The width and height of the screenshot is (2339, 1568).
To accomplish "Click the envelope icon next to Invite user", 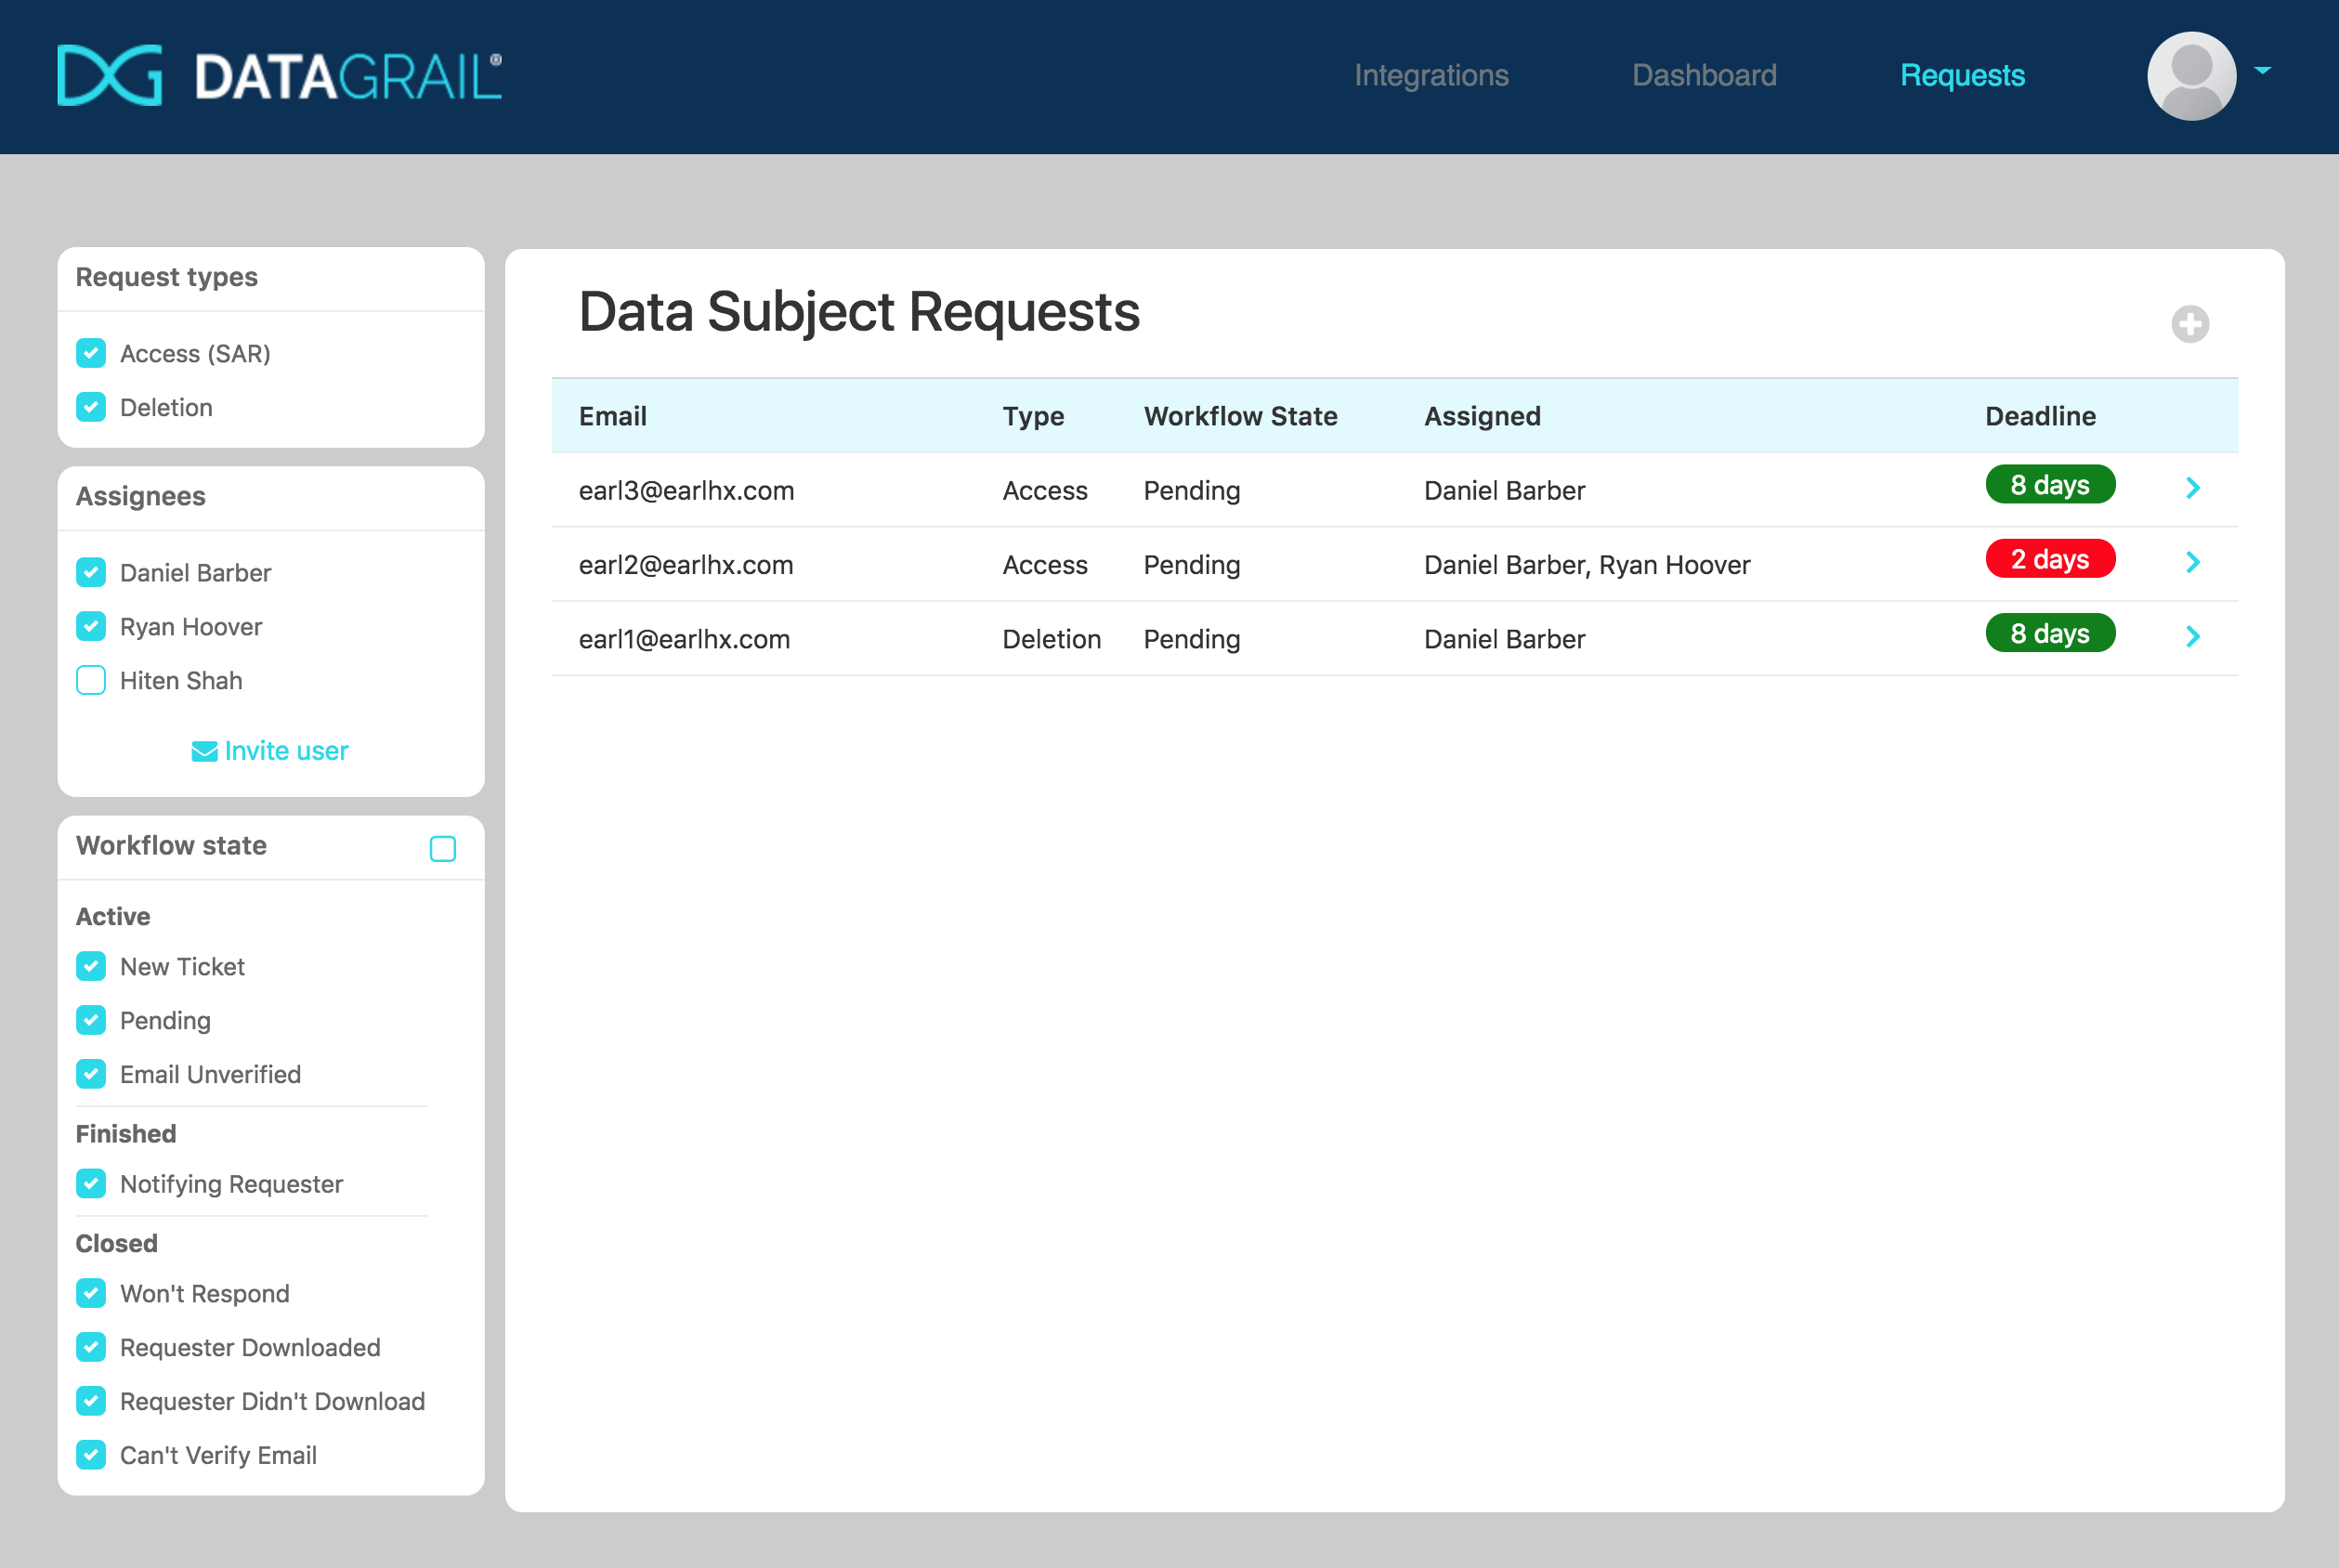I will 203,750.
